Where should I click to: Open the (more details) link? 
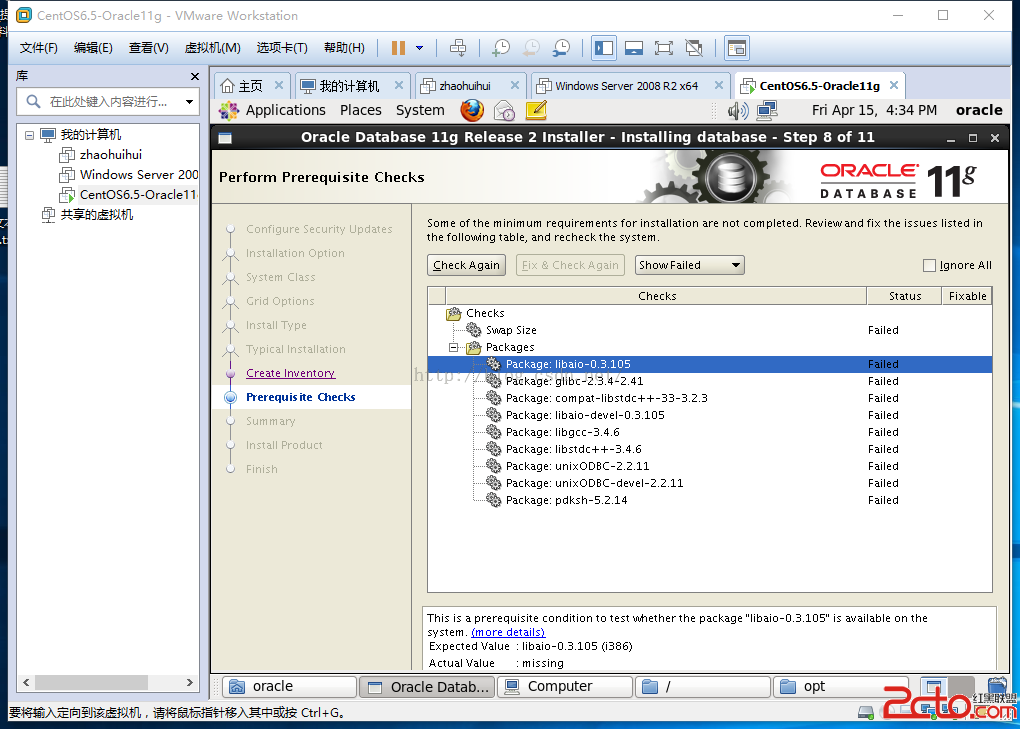pyautogui.click(x=508, y=632)
